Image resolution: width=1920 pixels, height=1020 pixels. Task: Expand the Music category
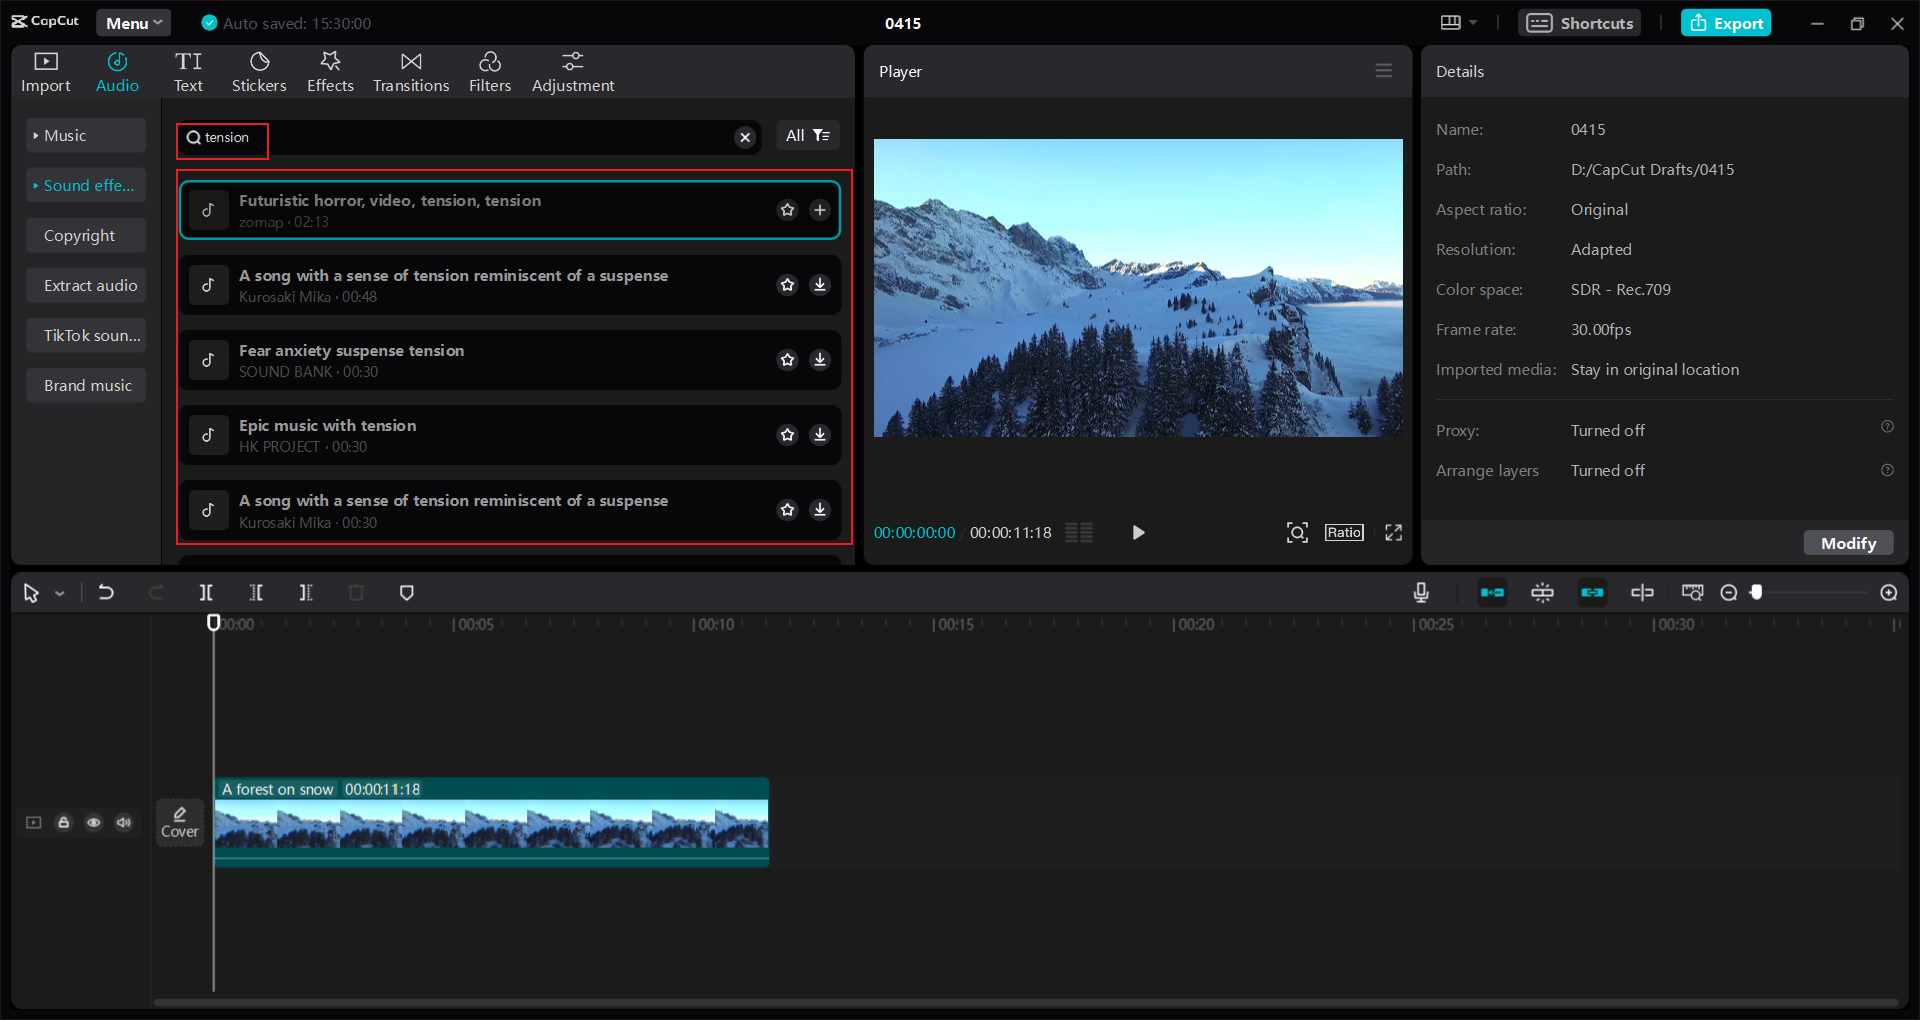tap(86, 135)
